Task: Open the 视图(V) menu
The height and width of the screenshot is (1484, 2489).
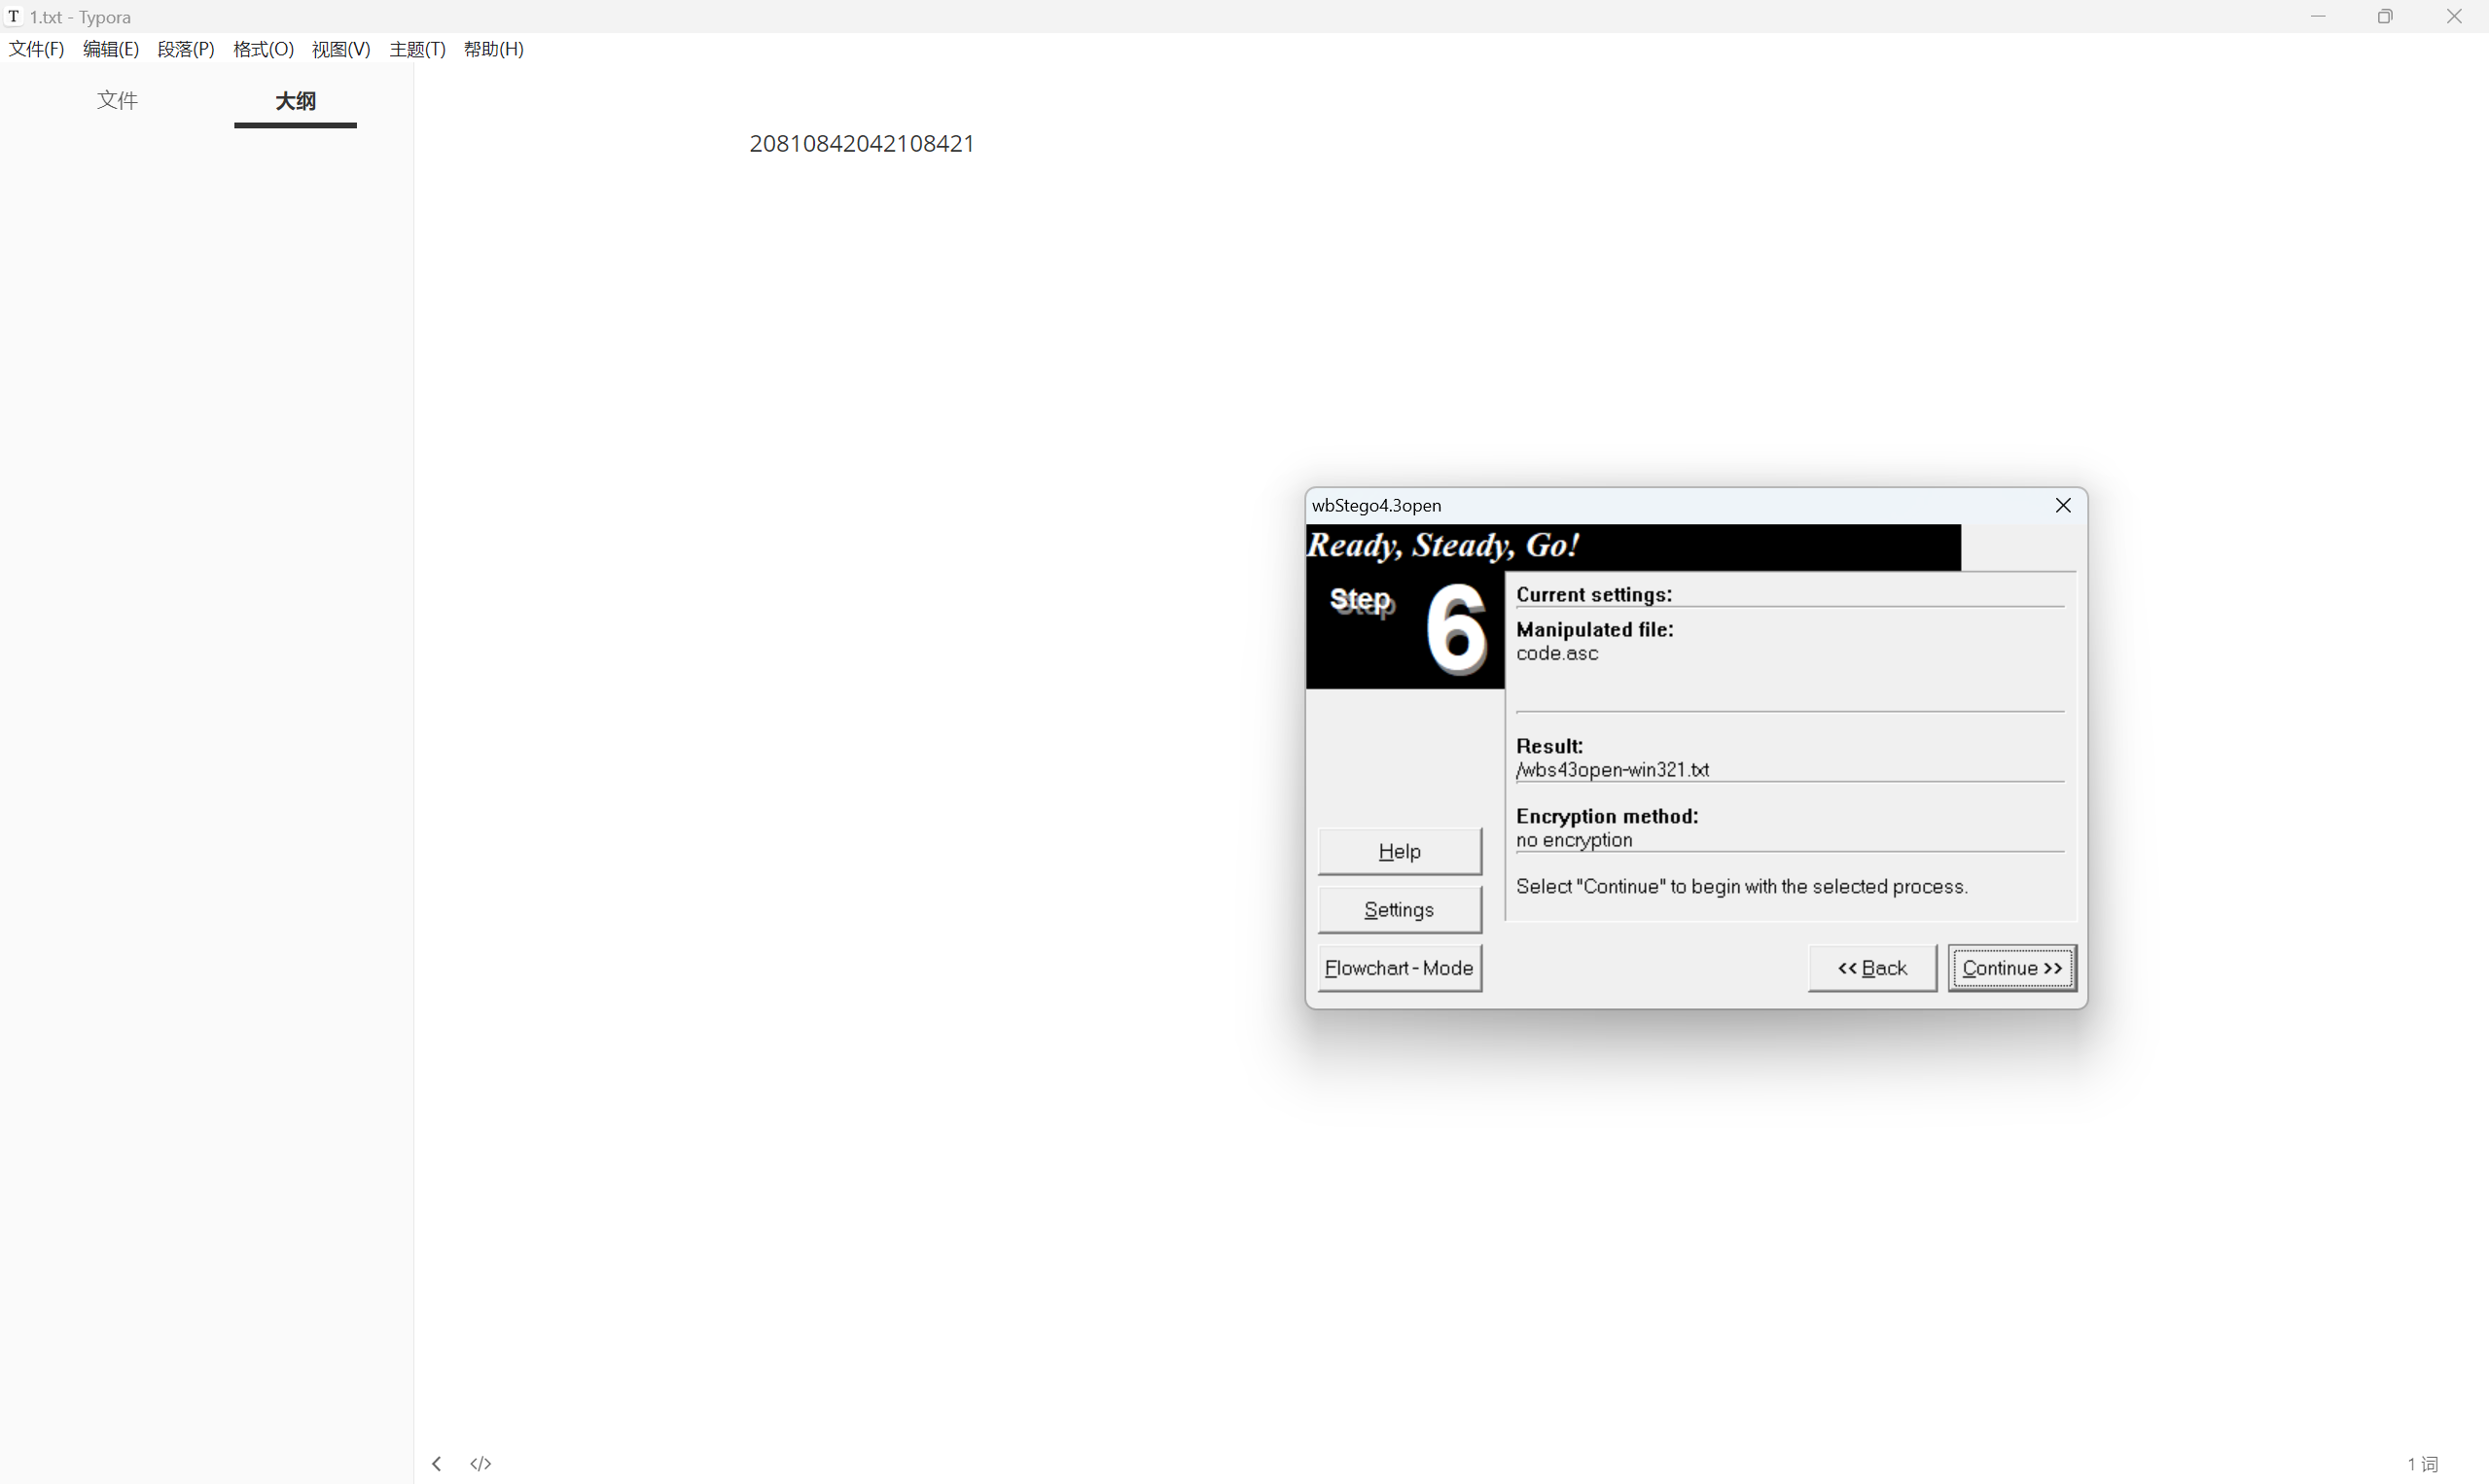Action: click(341, 49)
